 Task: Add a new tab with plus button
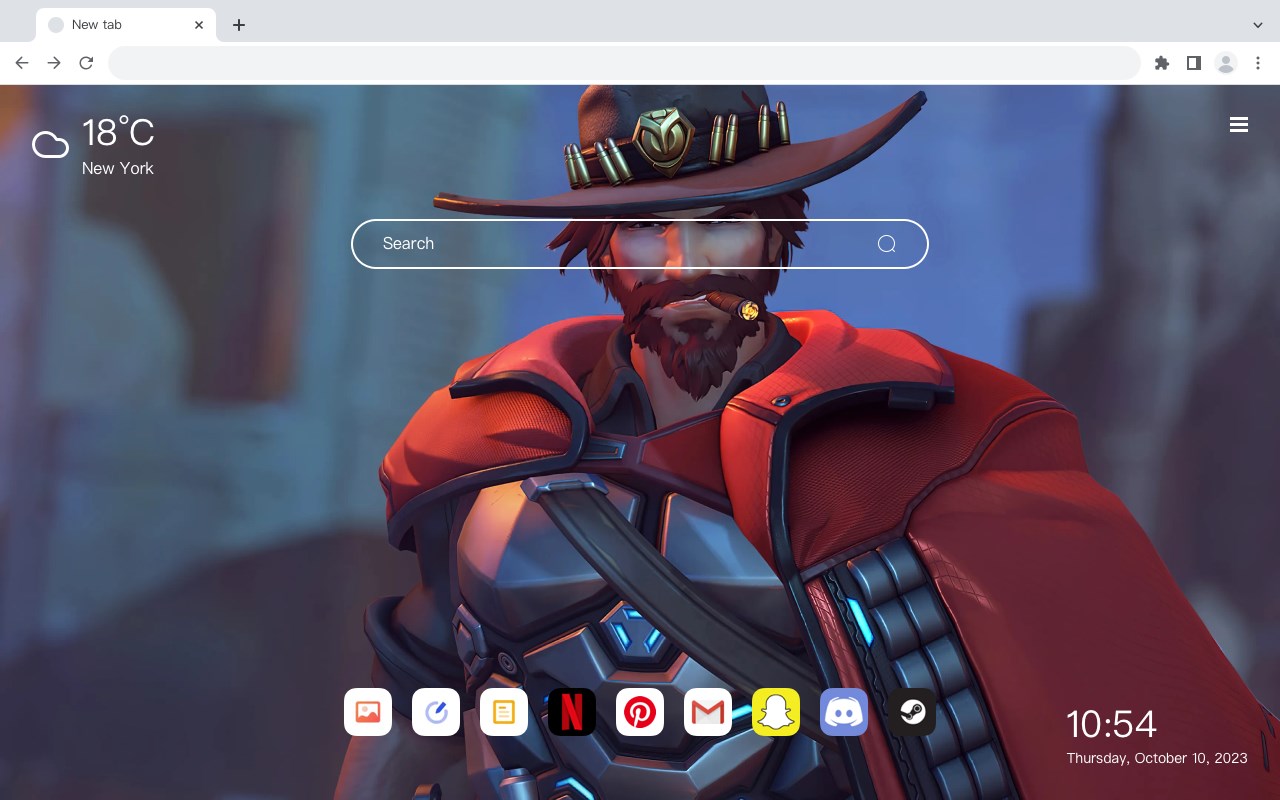238,25
